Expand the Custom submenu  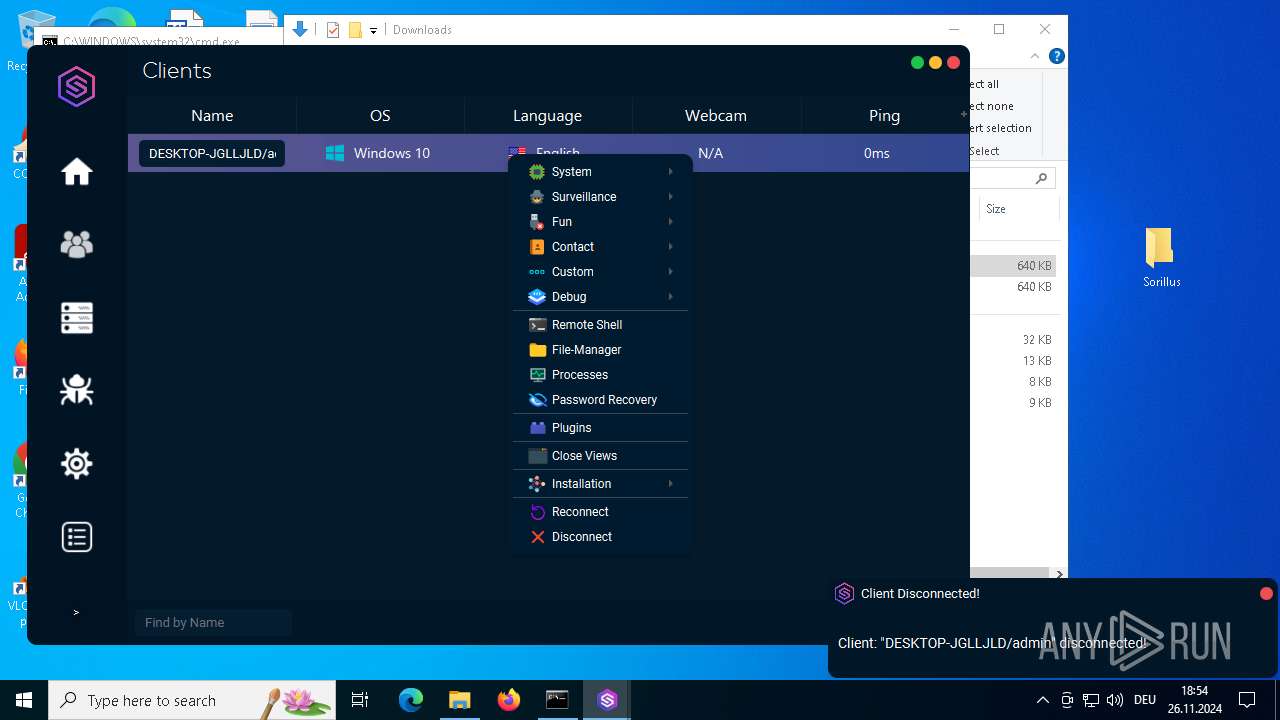(x=601, y=272)
